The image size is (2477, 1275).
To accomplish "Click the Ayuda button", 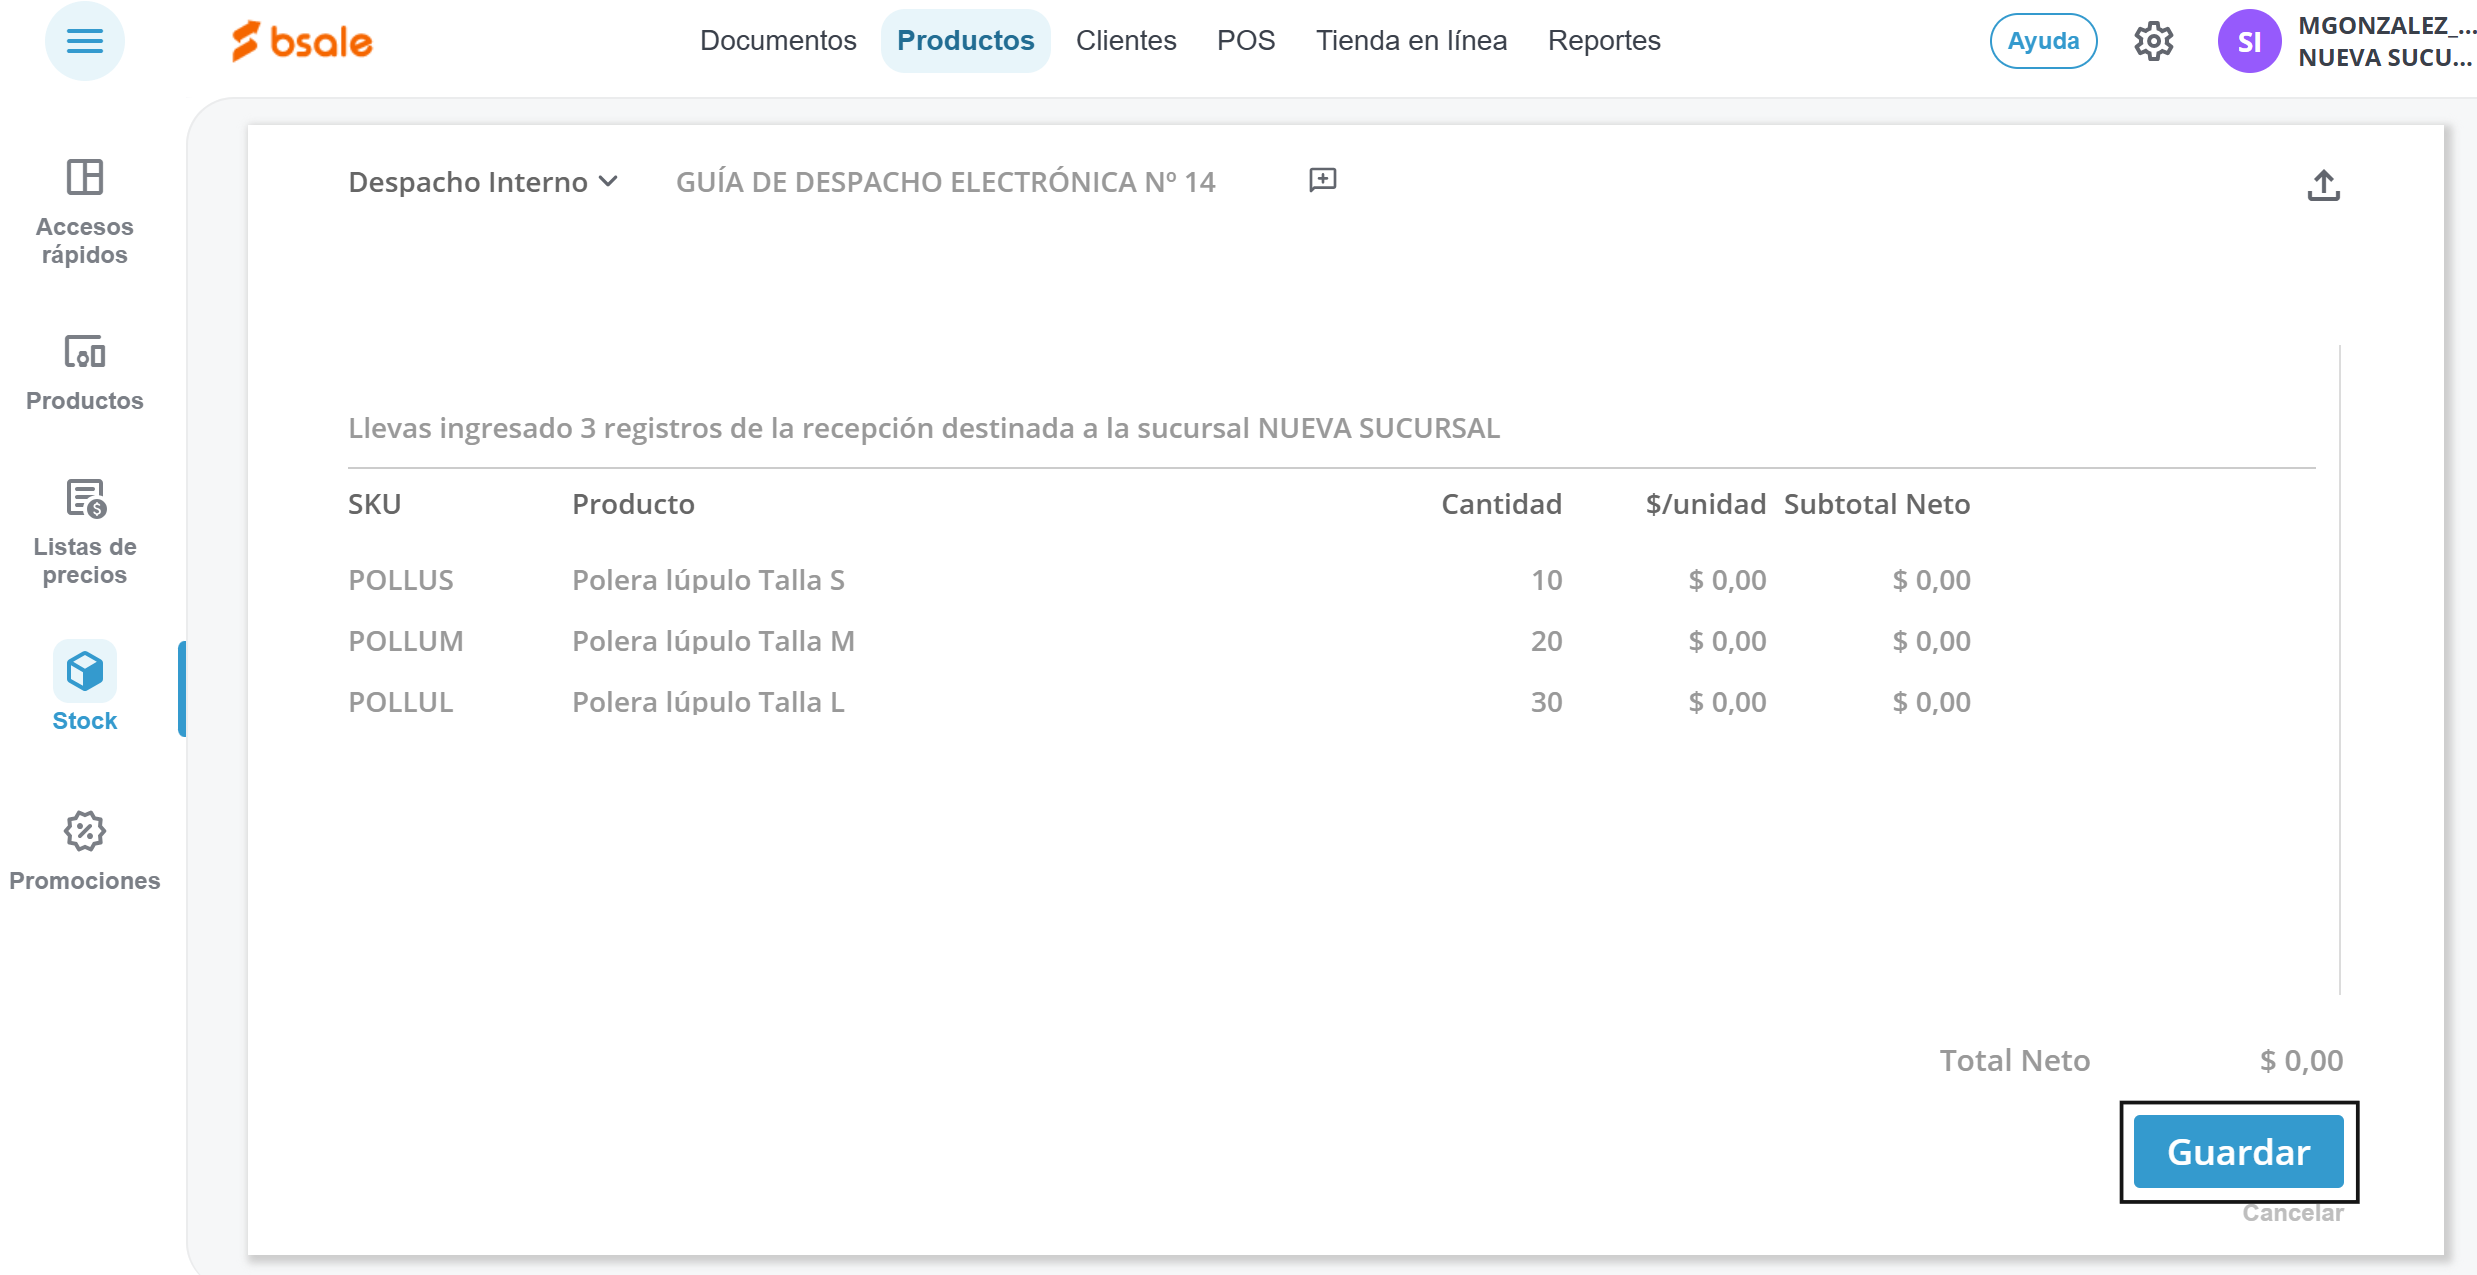I will [x=2042, y=41].
